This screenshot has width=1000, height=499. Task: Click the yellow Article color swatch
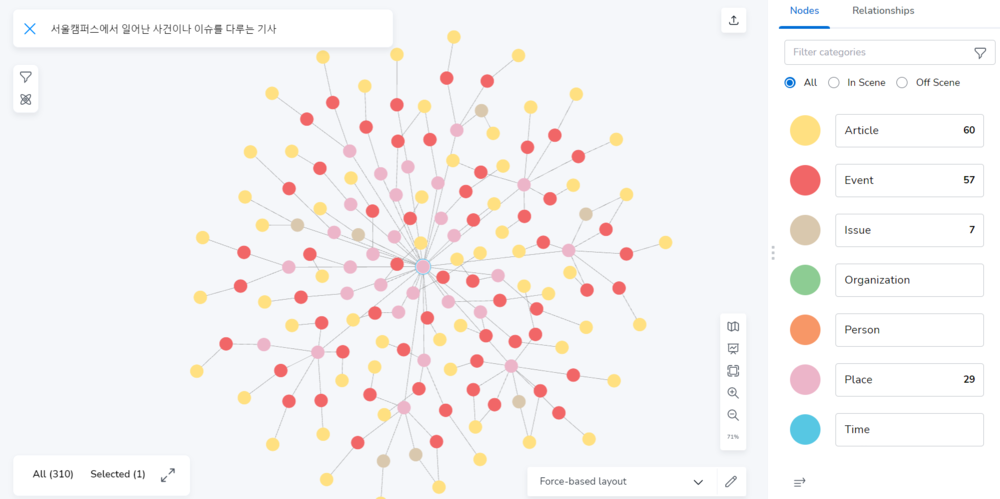point(805,130)
